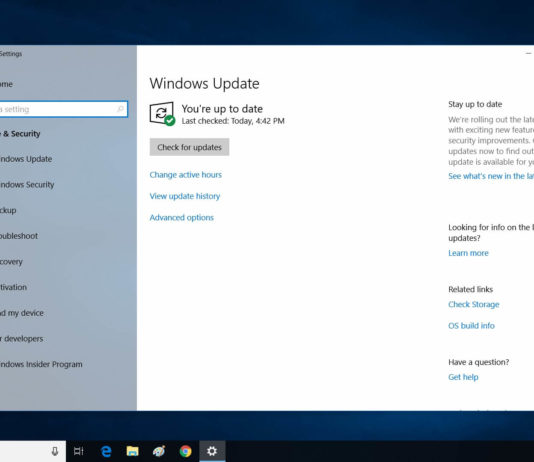Image resolution: width=534 pixels, height=462 pixels.
Task: Open Task View from the taskbar
Action: point(79,451)
